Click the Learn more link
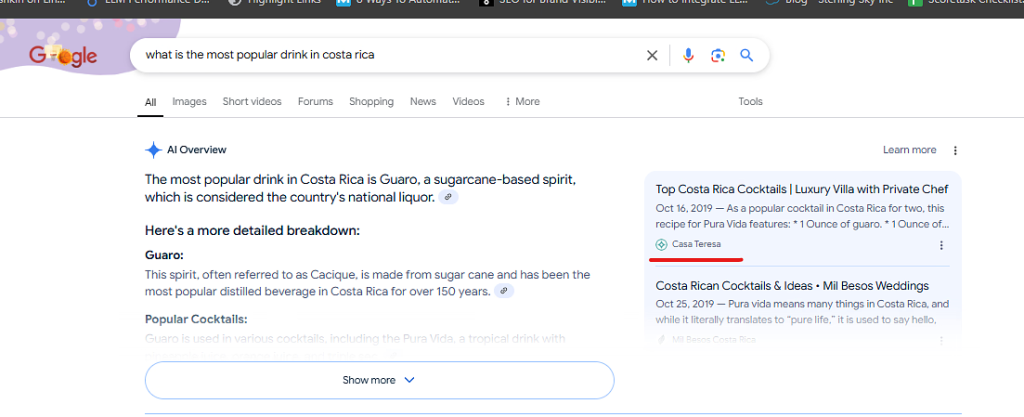The height and width of the screenshot is (417, 1024). tap(910, 150)
